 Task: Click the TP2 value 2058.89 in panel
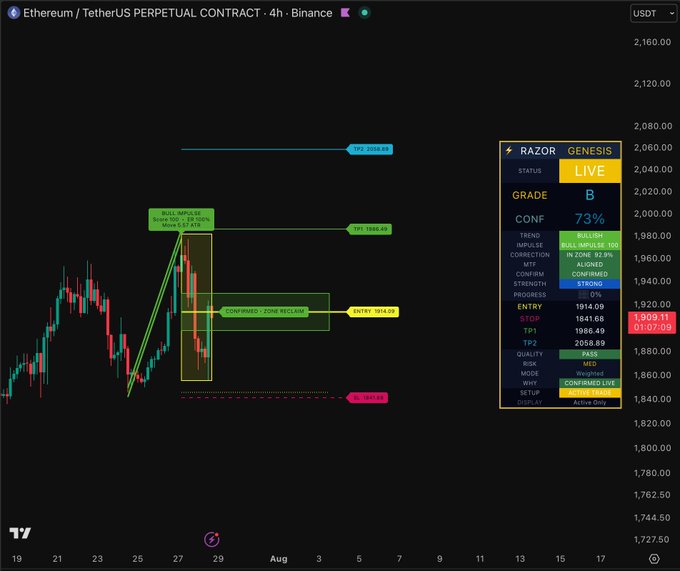589,343
